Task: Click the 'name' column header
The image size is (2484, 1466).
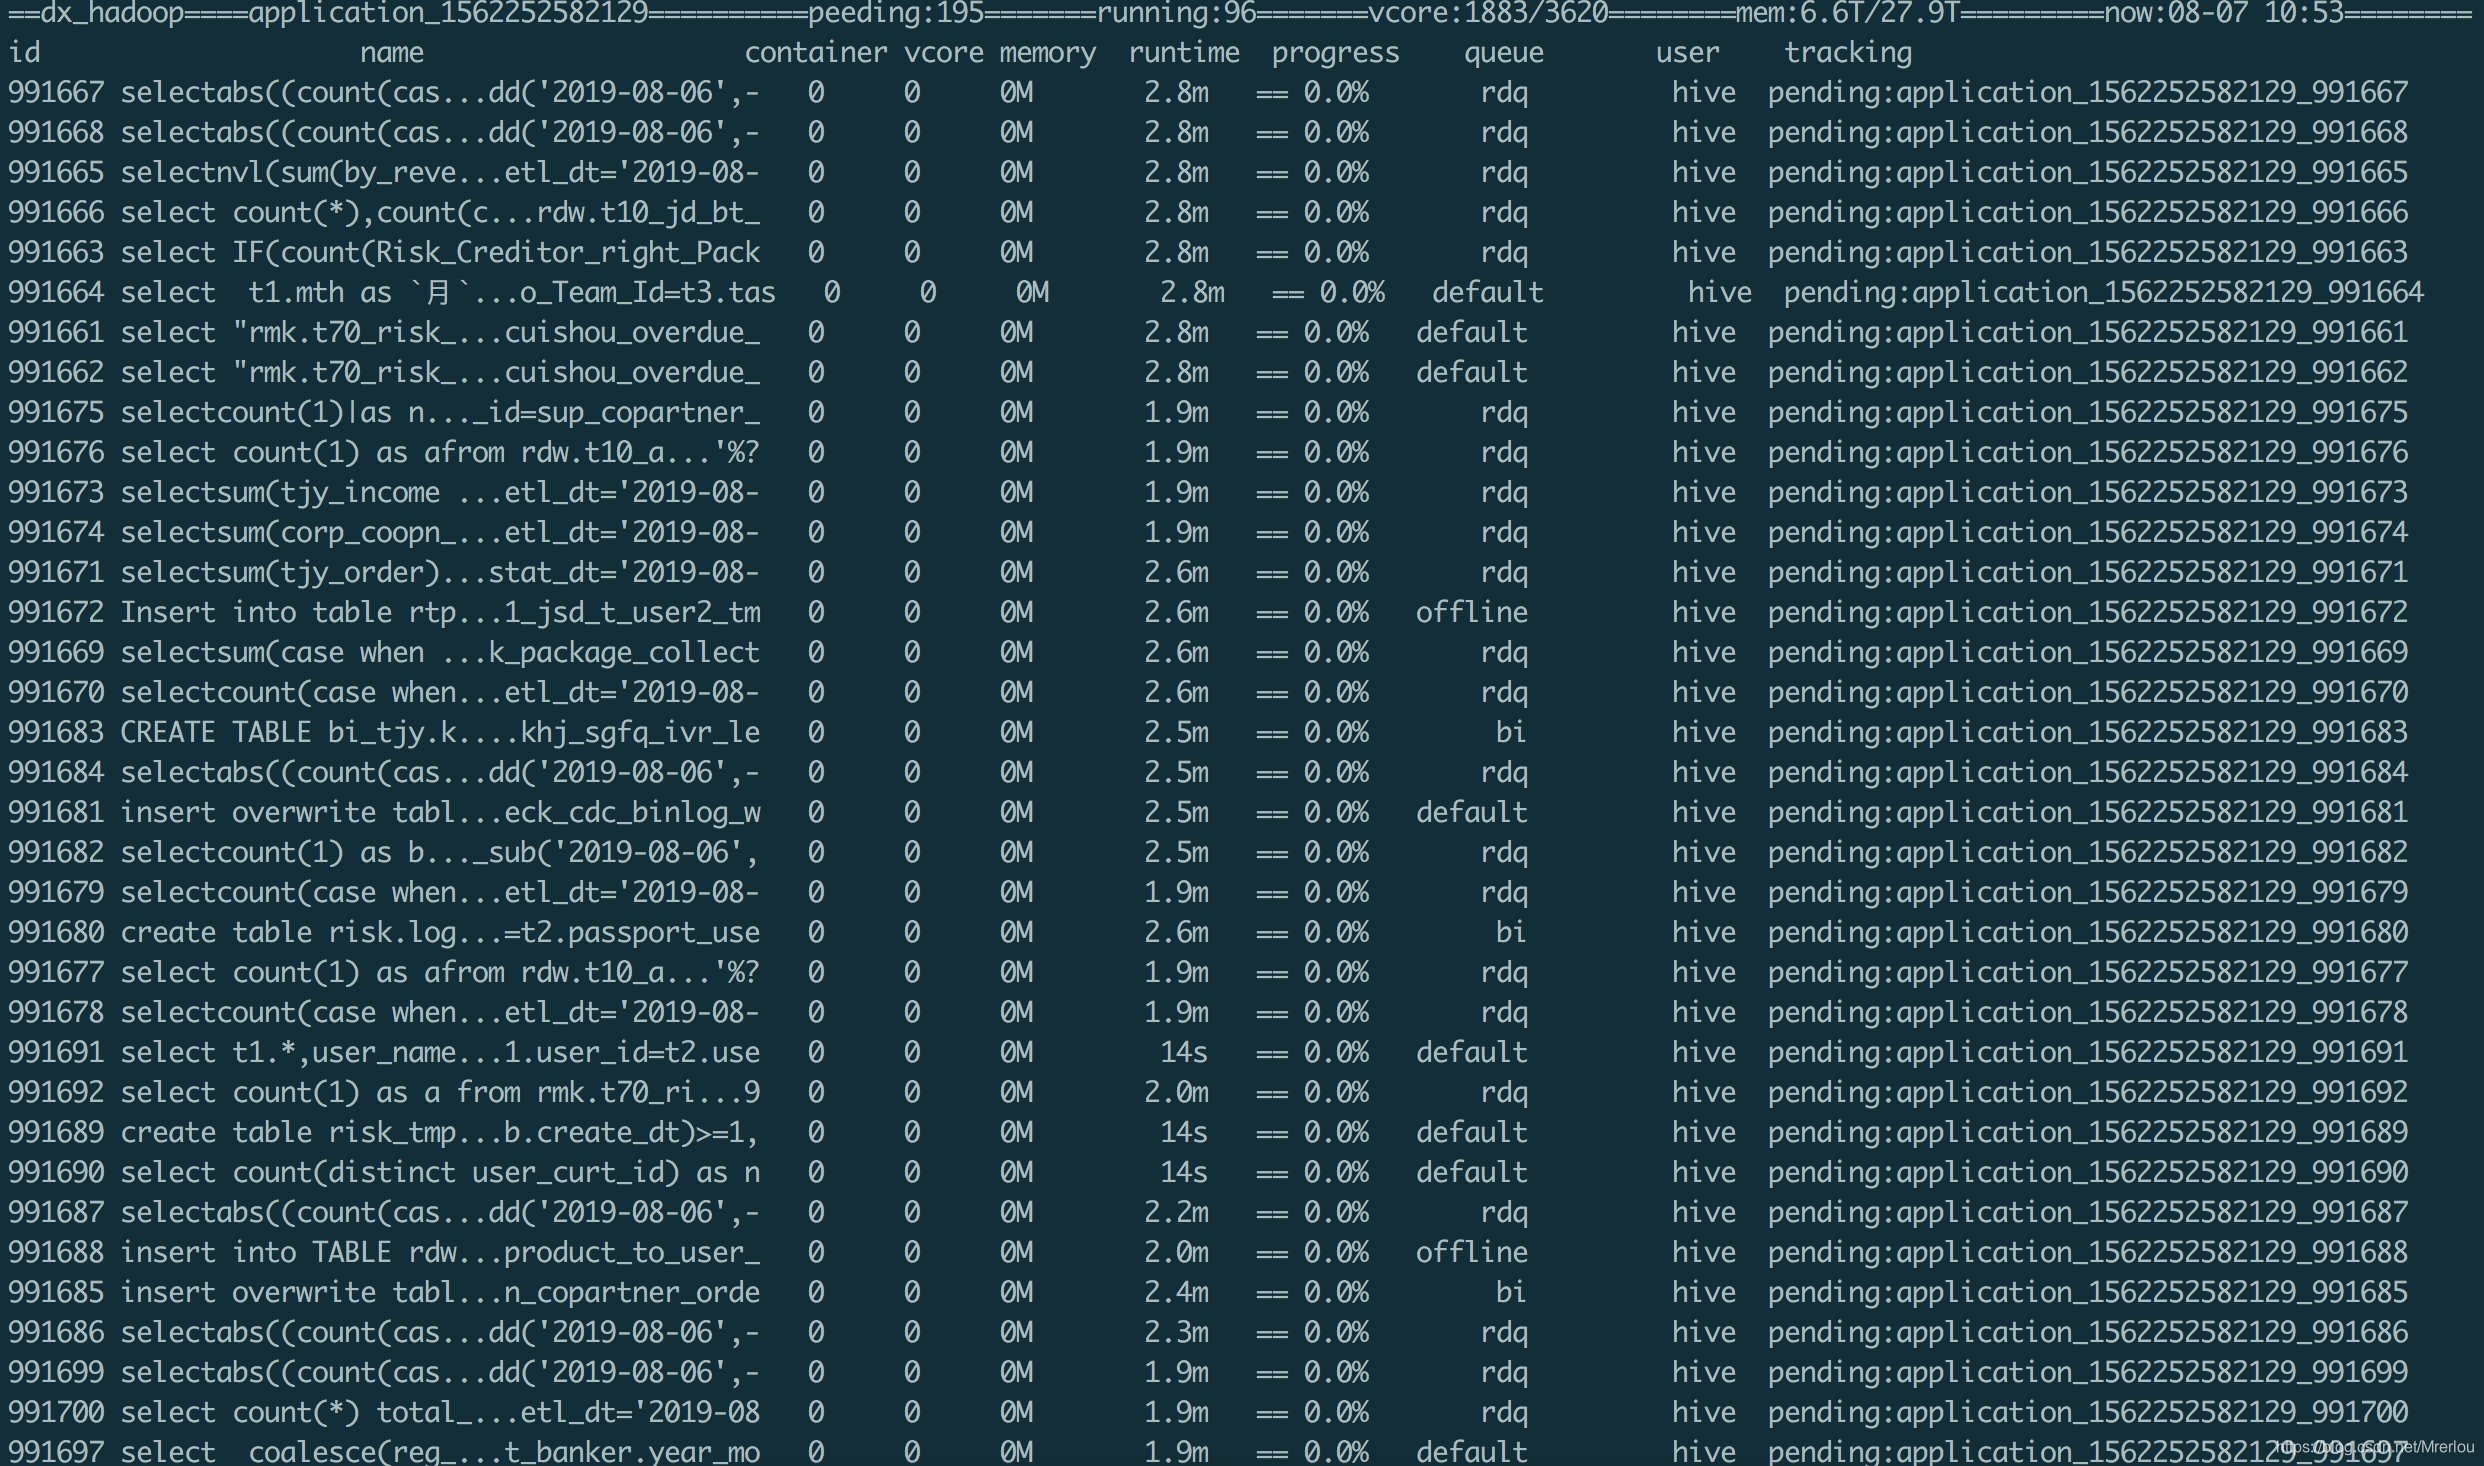Action: pos(392,52)
